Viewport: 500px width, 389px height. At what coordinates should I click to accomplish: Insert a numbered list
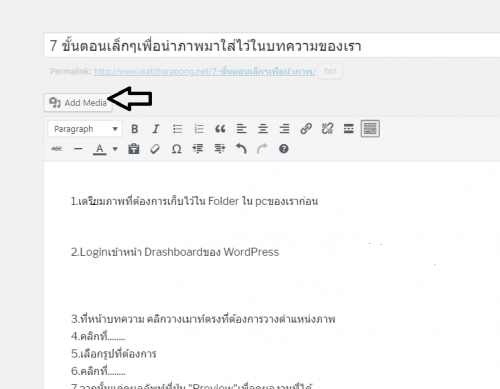pos(199,129)
